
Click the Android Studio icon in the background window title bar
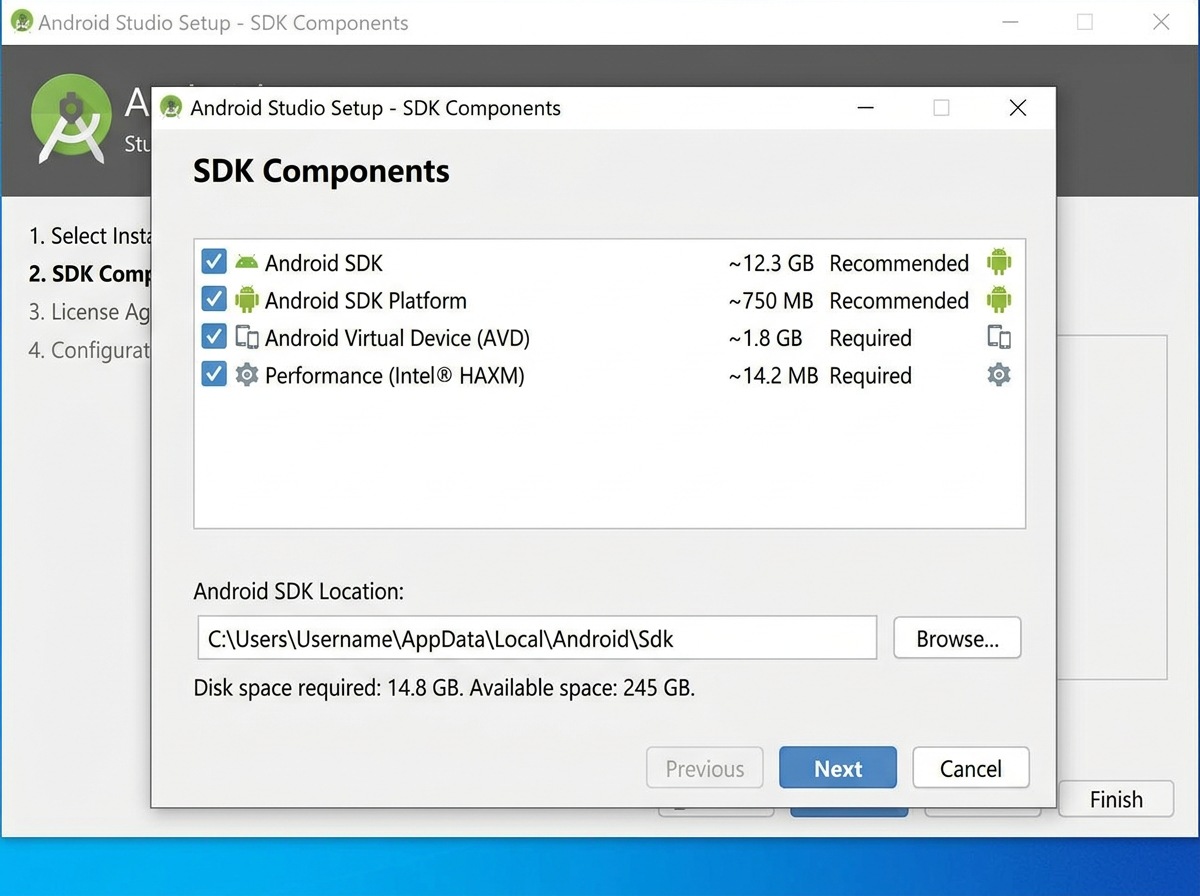21,21
